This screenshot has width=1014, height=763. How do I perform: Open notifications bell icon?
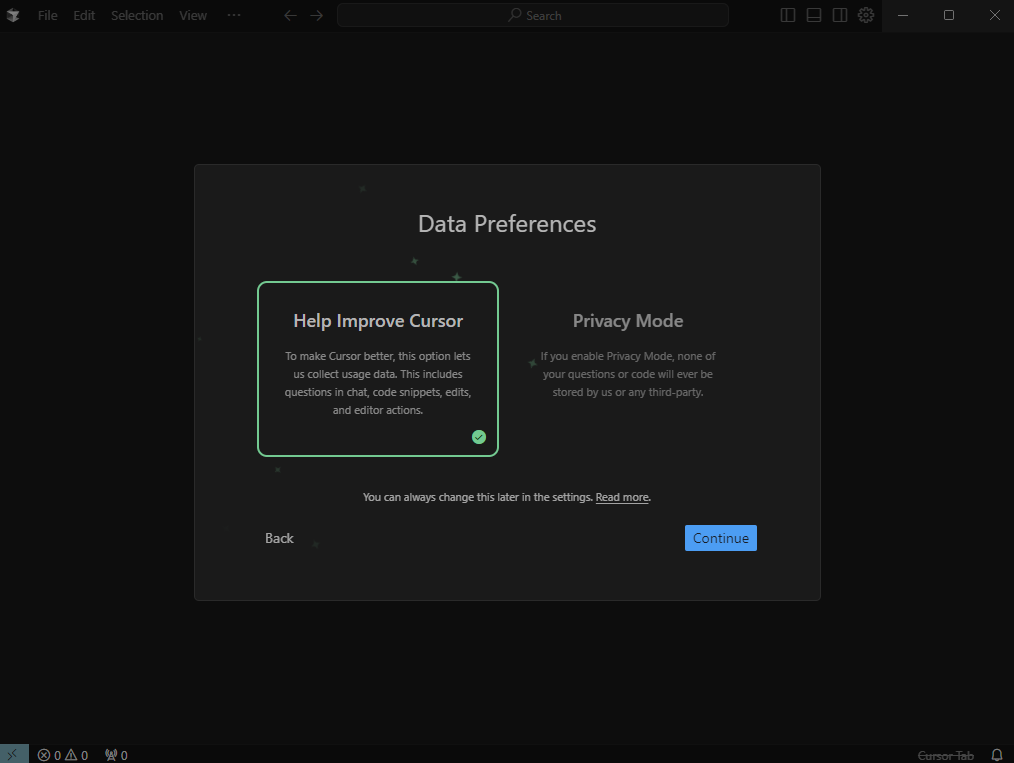997,755
